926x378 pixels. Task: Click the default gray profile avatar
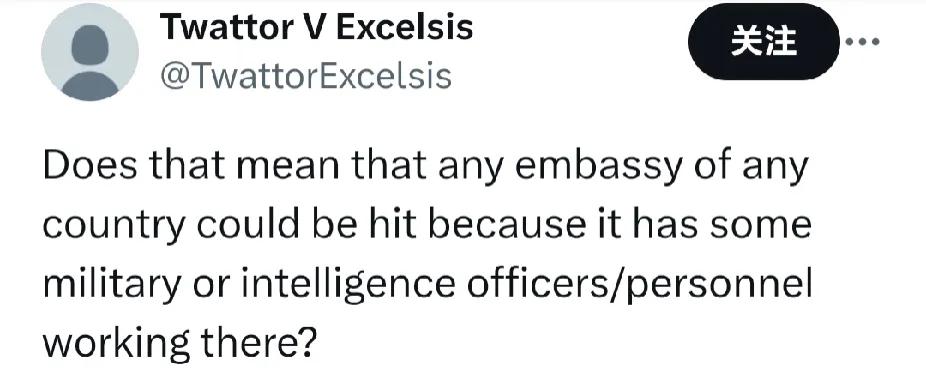pyautogui.click(x=90, y=52)
